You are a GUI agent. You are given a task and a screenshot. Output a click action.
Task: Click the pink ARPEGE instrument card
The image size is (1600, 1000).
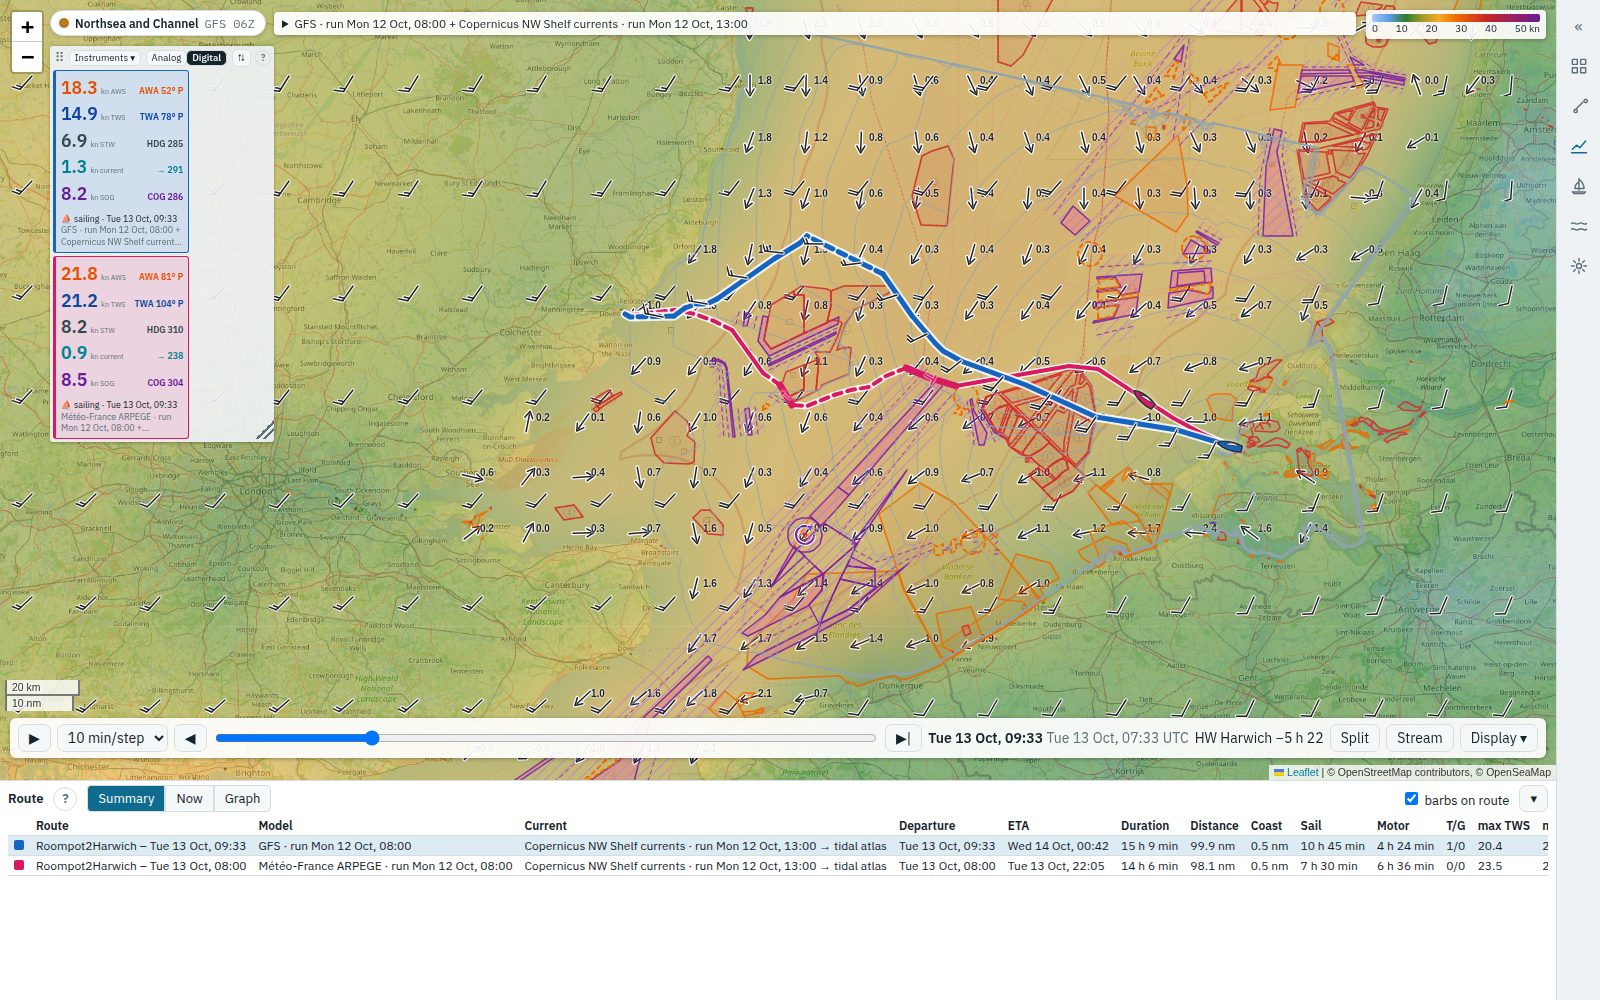coord(121,347)
